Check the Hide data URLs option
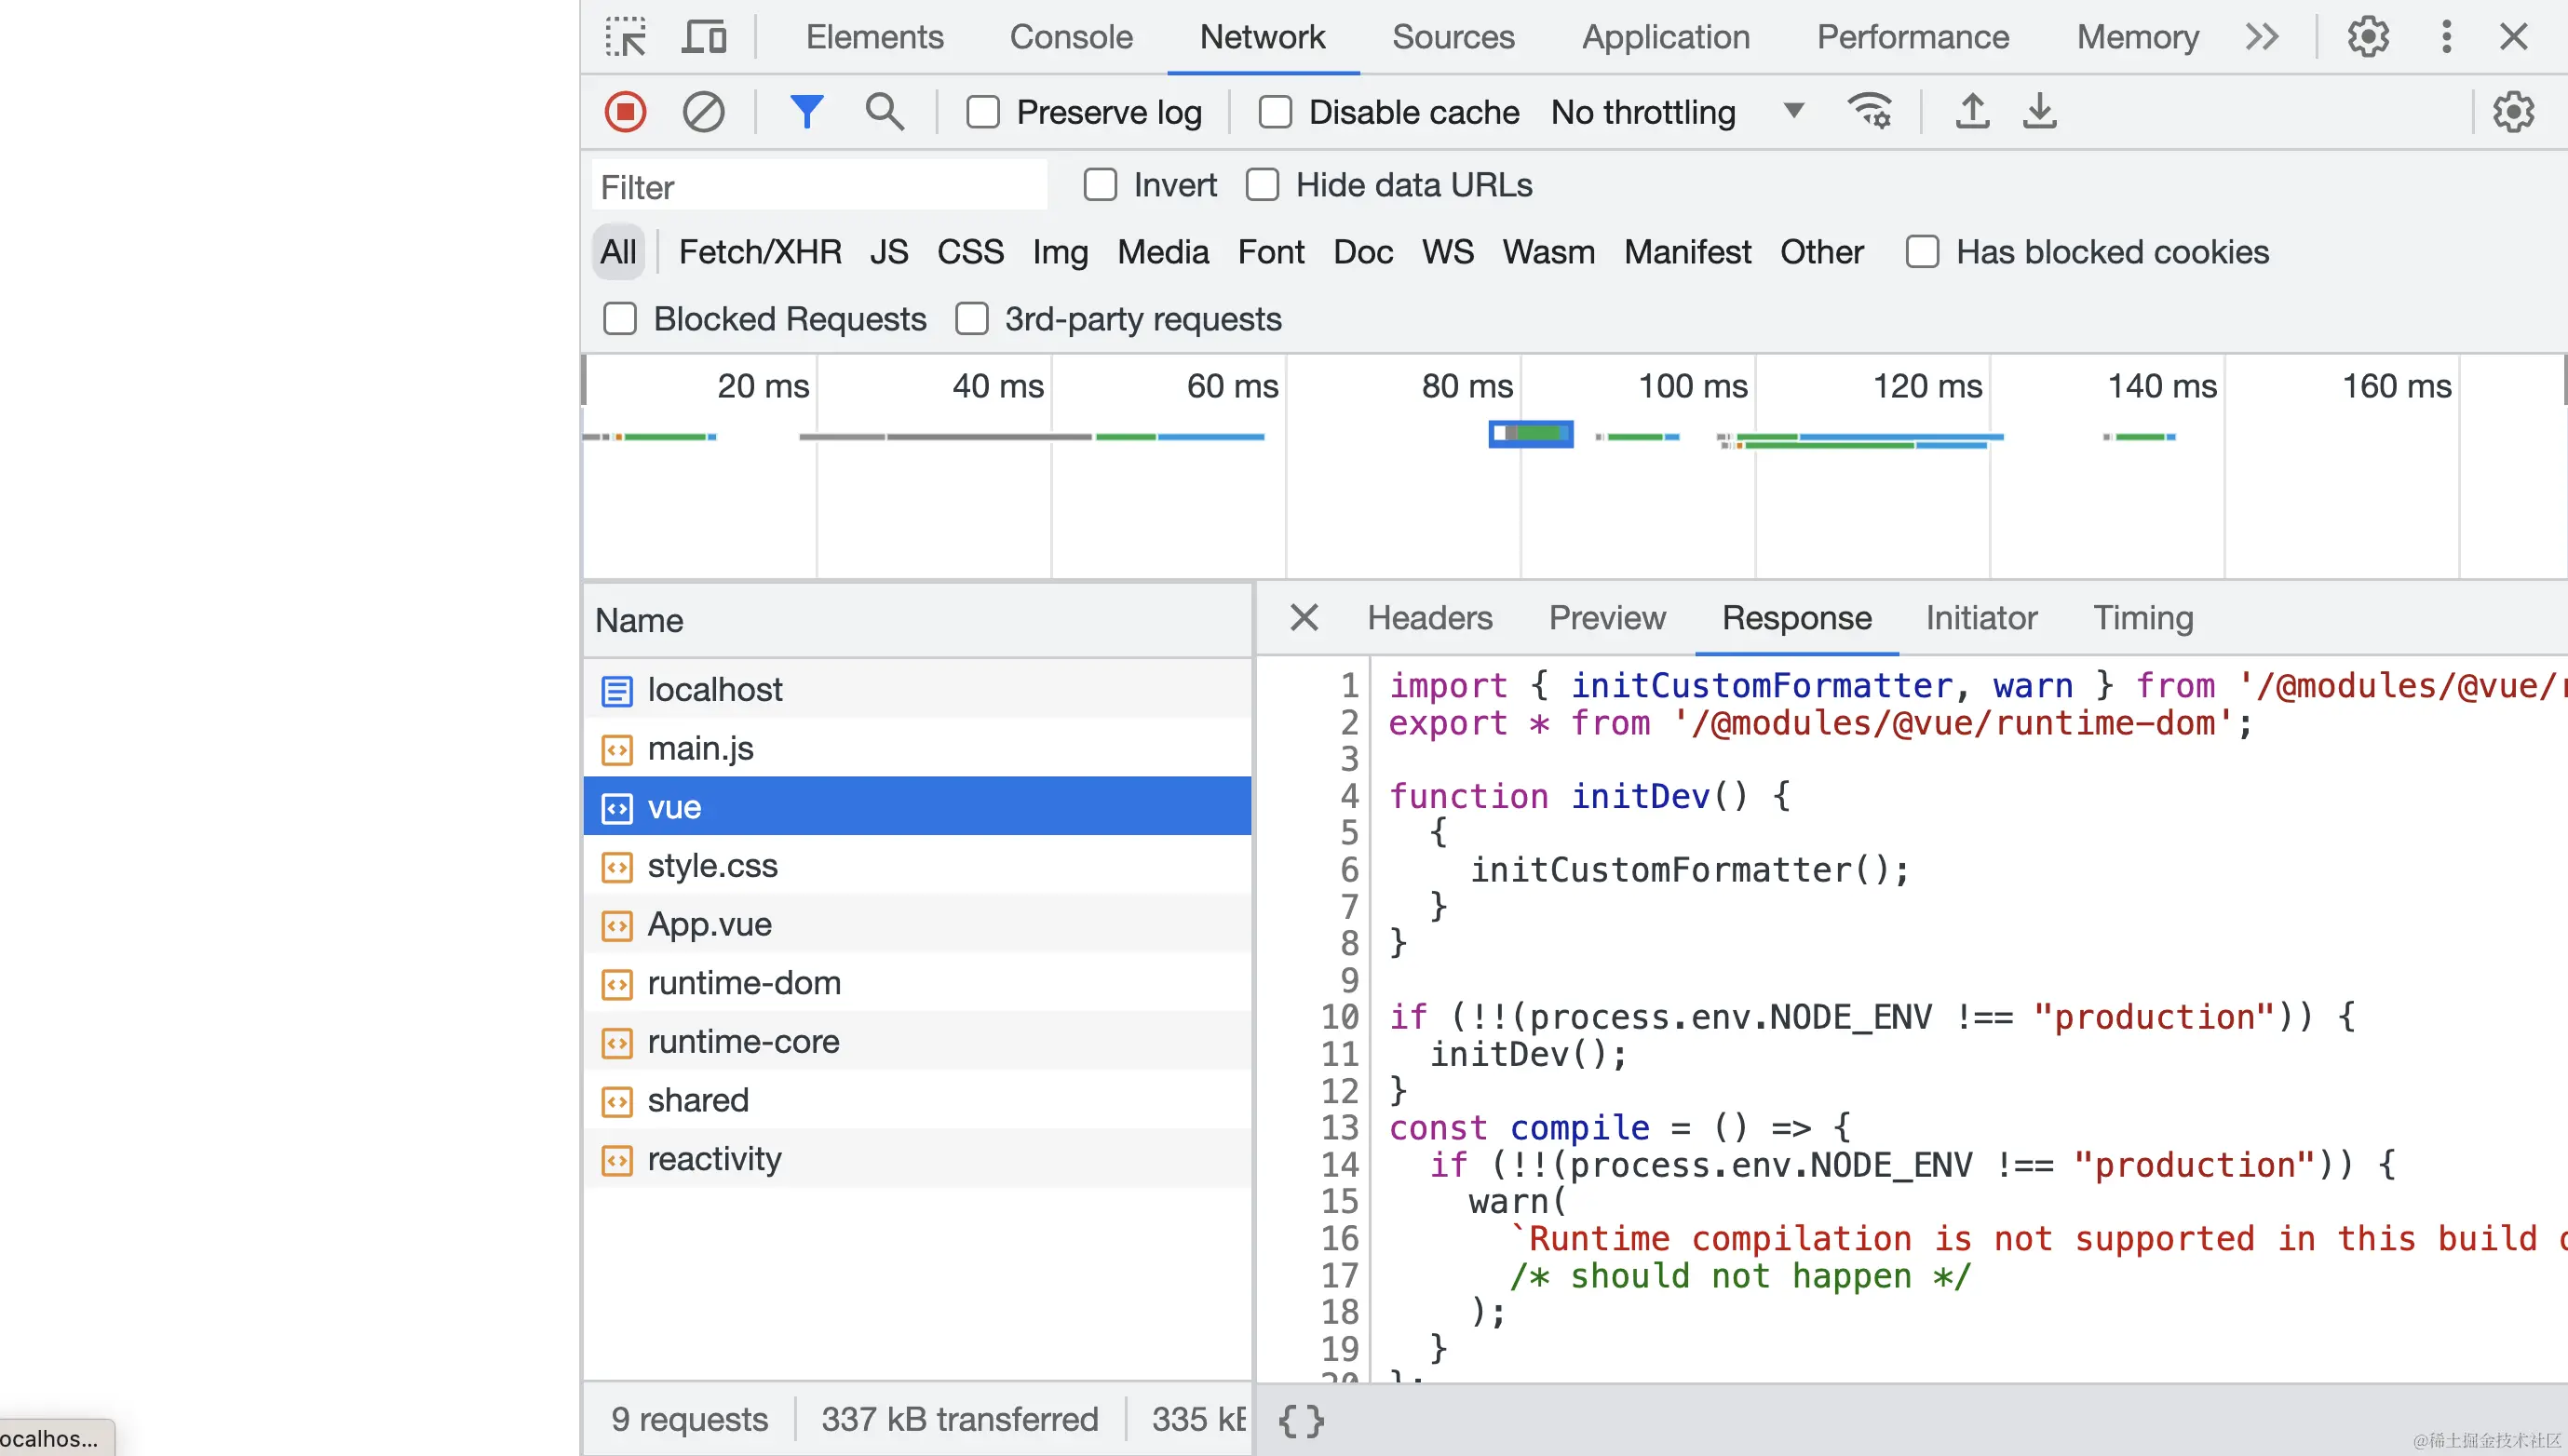2568x1456 pixels. click(x=1262, y=185)
